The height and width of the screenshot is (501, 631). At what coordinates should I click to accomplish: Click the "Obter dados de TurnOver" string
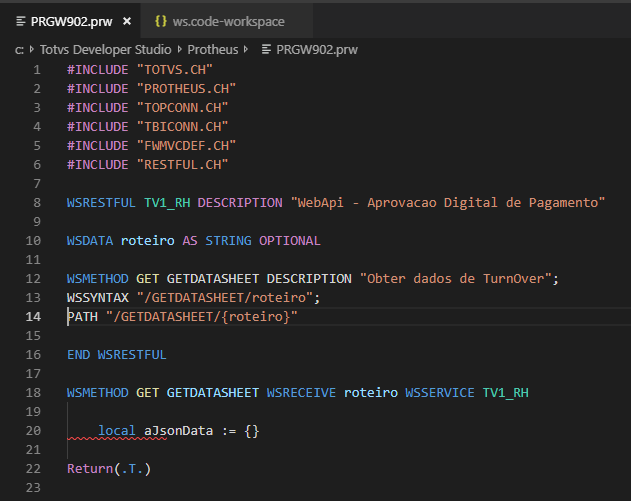click(x=455, y=278)
